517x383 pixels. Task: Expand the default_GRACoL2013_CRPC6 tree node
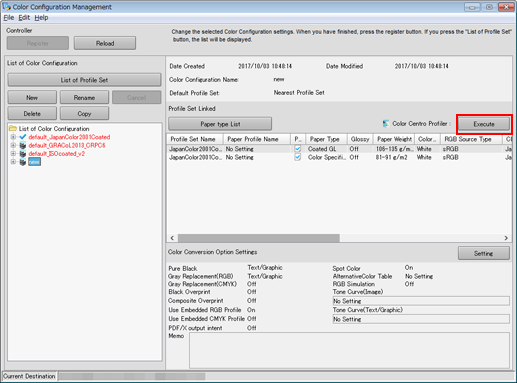(x=13, y=145)
